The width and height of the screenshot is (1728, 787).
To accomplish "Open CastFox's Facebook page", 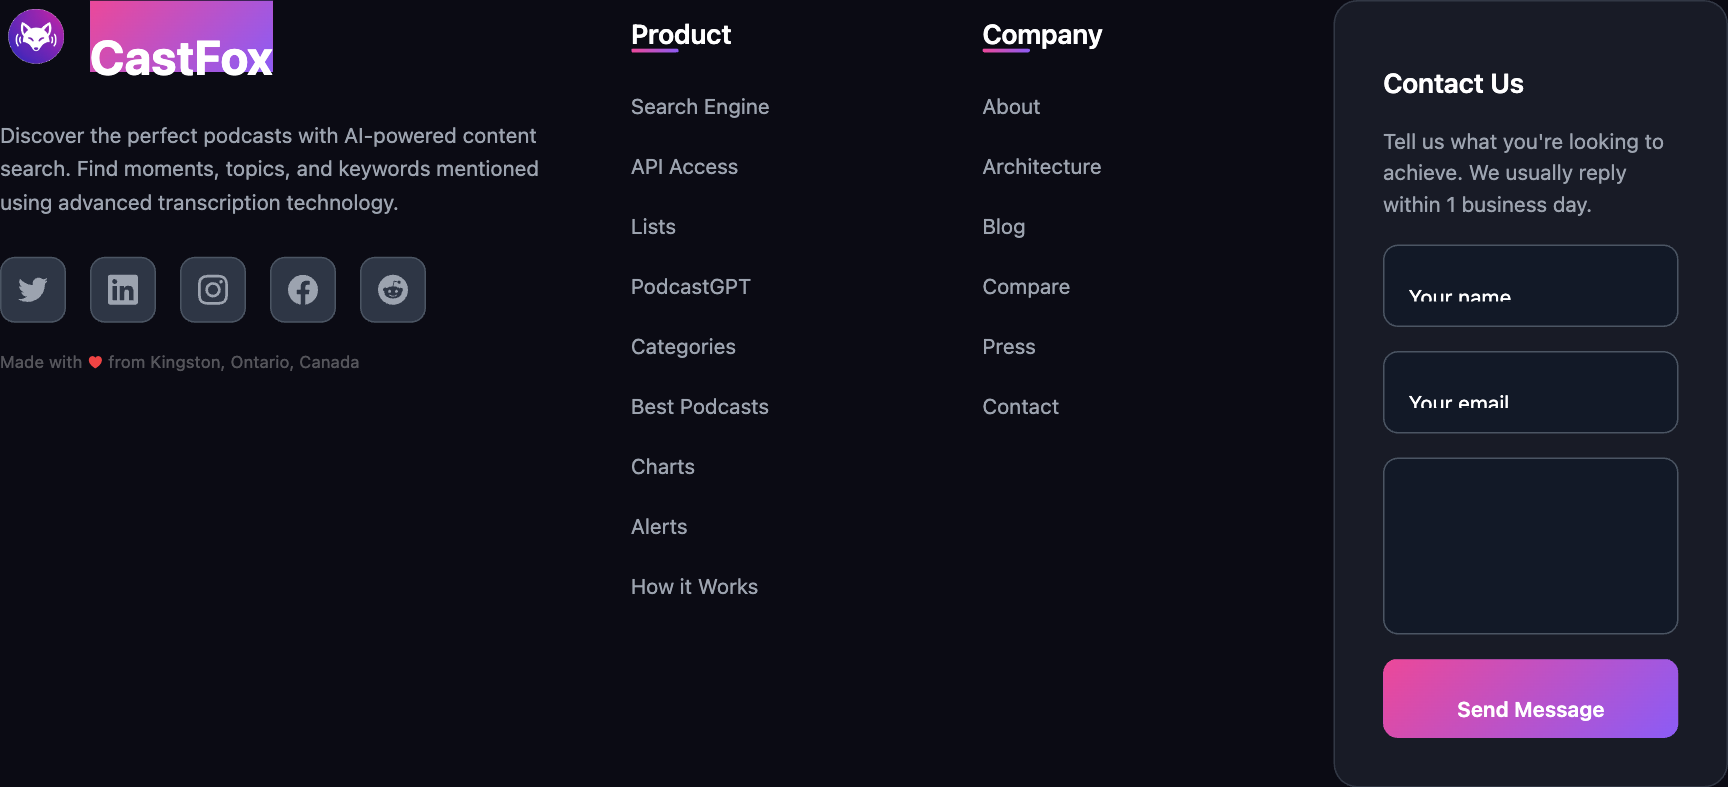I will click(x=302, y=290).
